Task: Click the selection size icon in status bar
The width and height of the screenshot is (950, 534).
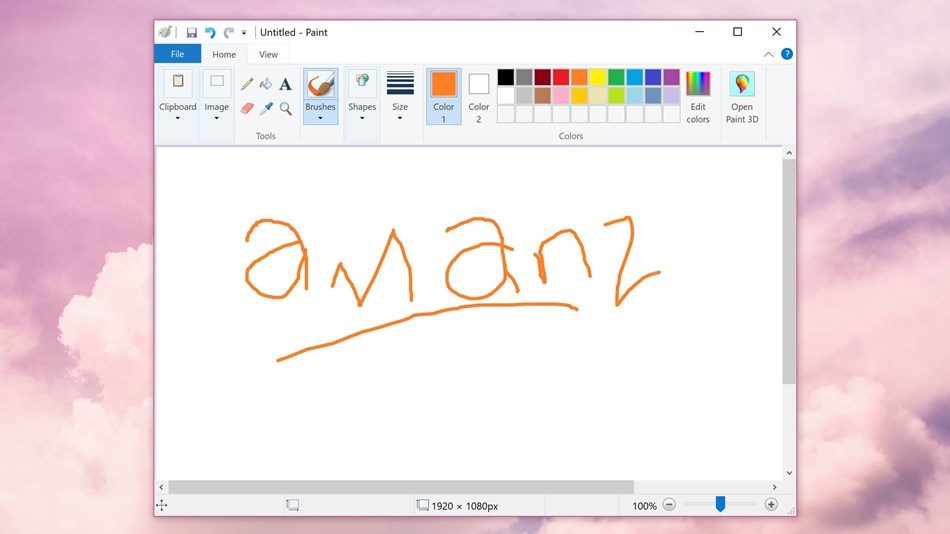Action: 292,505
